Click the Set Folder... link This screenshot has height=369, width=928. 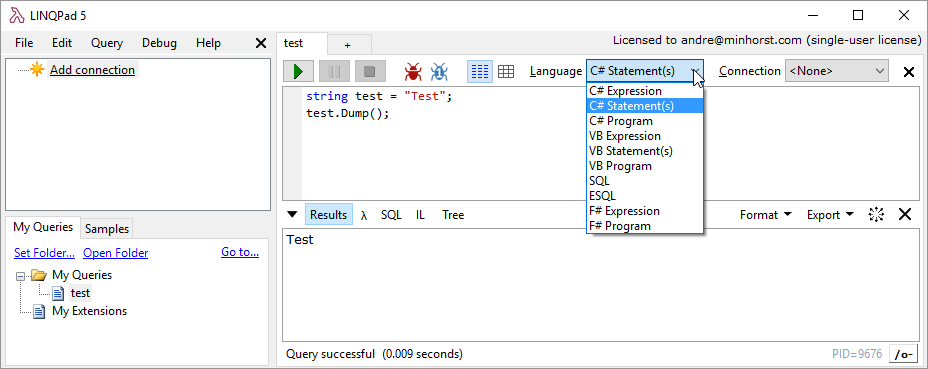click(44, 253)
